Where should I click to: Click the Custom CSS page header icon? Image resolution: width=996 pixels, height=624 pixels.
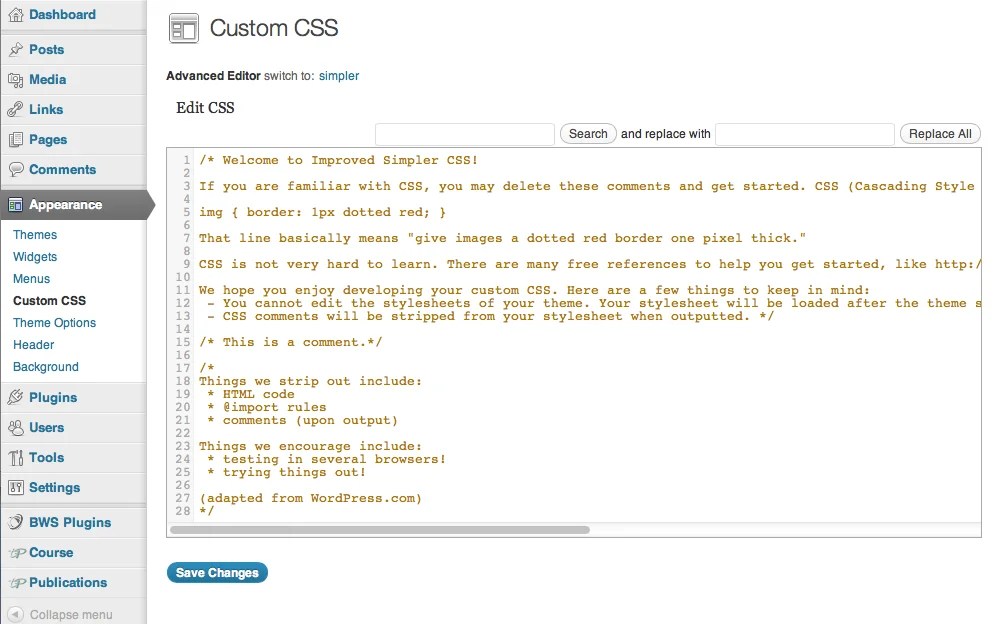pyautogui.click(x=183, y=29)
